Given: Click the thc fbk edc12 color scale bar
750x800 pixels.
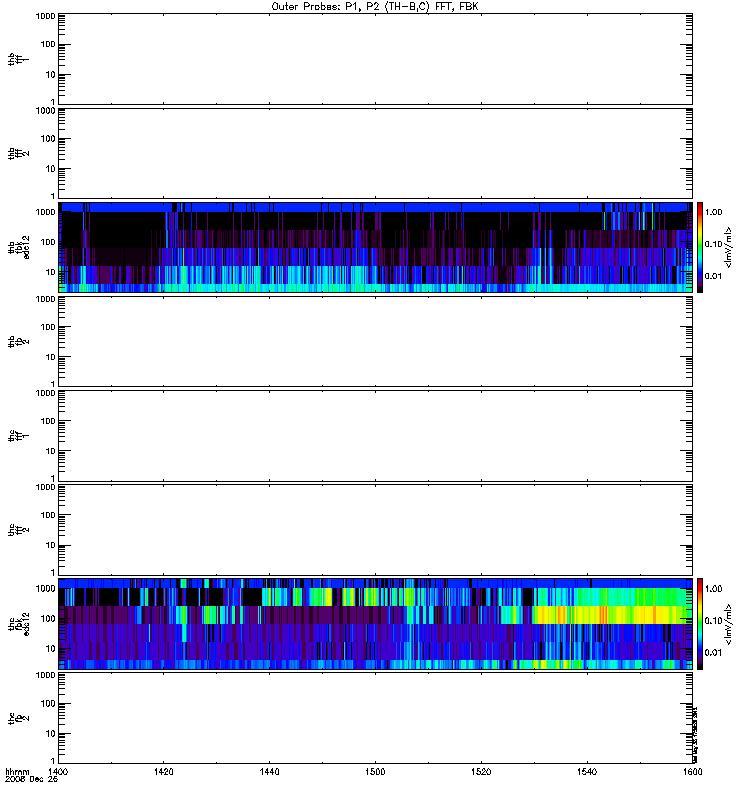Looking at the screenshot, I should tap(700, 624).
